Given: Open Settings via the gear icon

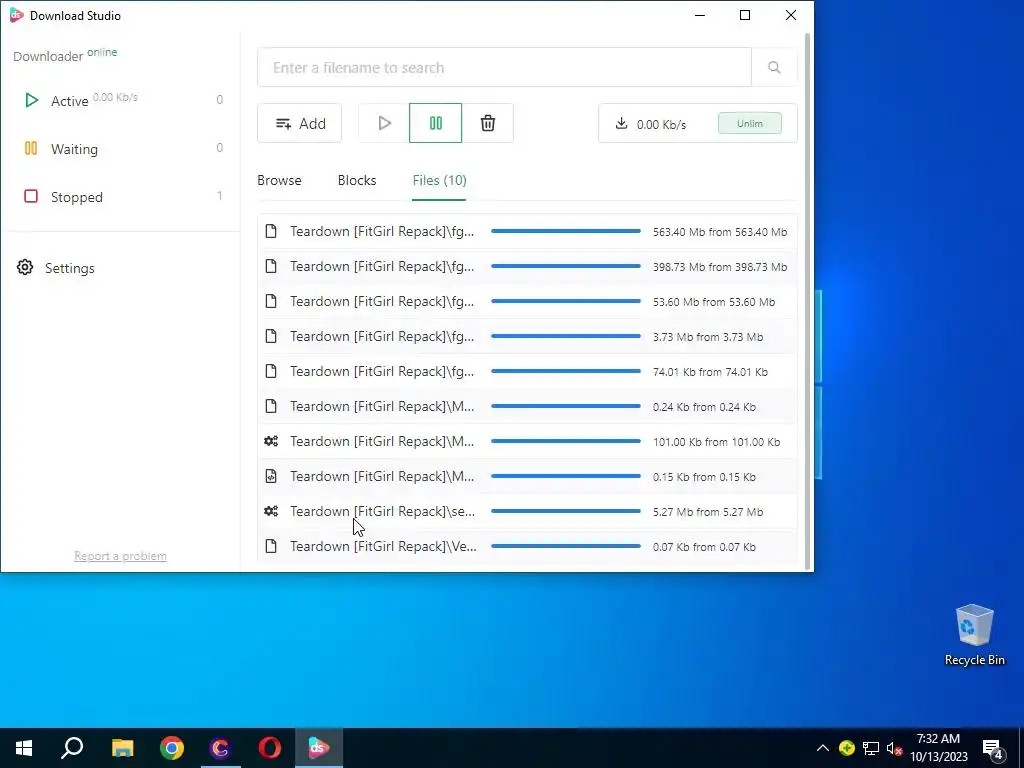Looking at the screenshot, I should pyautogui.click(x=25, y=267).
